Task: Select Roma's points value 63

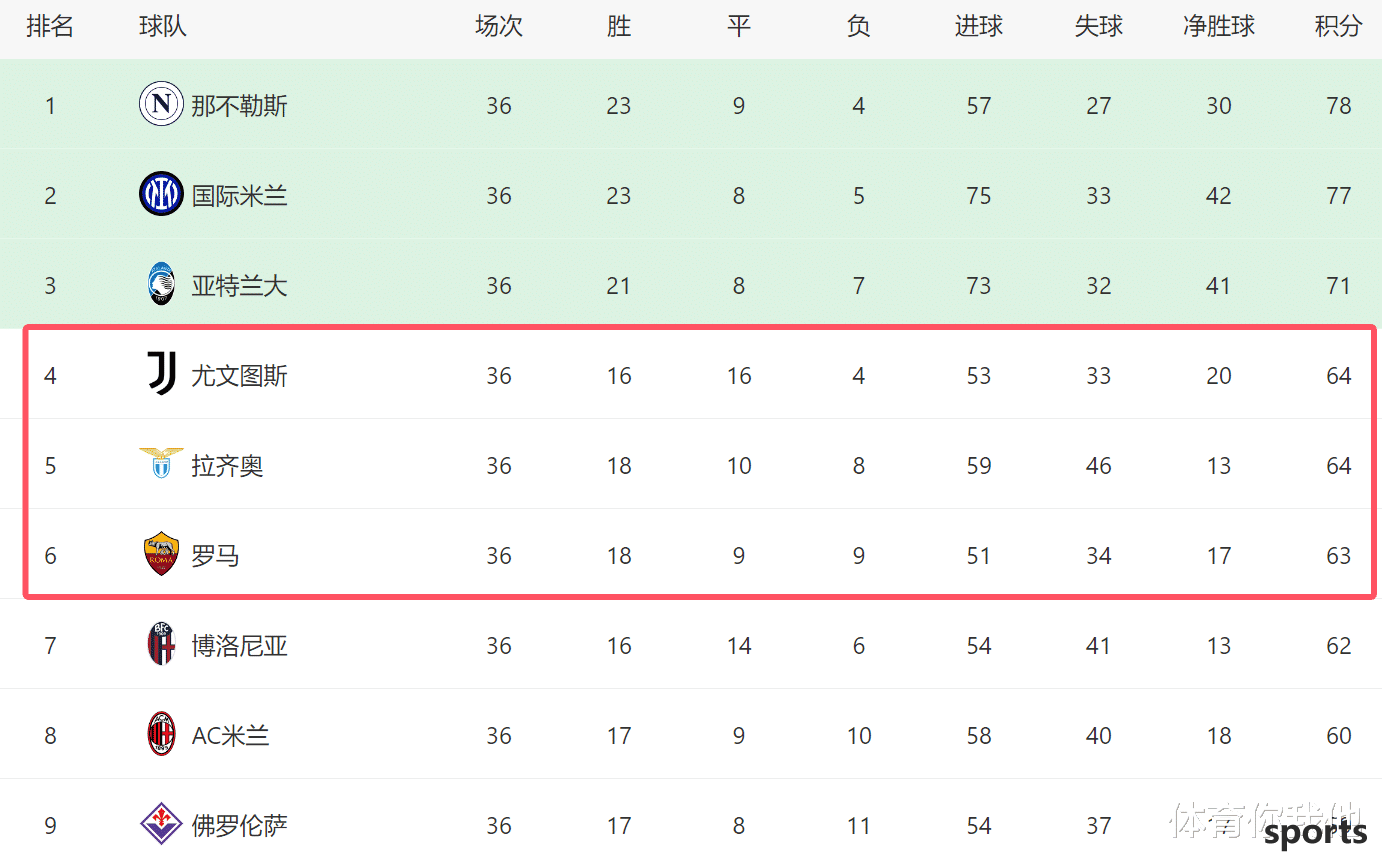Action: pos(1338,556)
